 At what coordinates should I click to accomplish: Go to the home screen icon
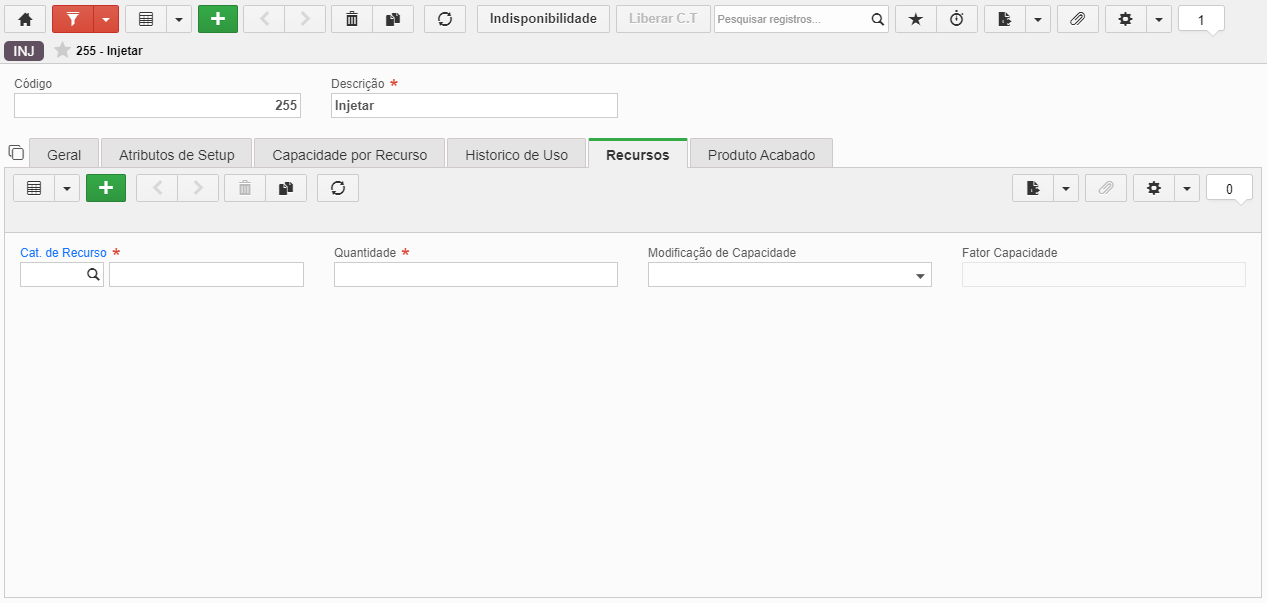(x=26, y=19)
